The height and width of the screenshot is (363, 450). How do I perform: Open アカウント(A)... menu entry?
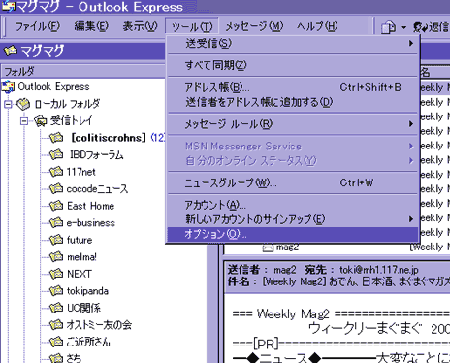(293, 205)
